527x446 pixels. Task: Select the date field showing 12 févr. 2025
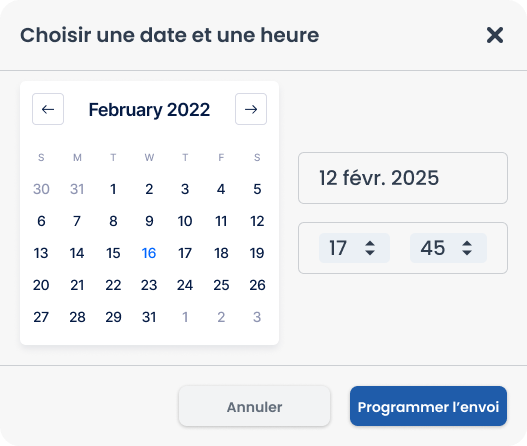click(403, 178)
